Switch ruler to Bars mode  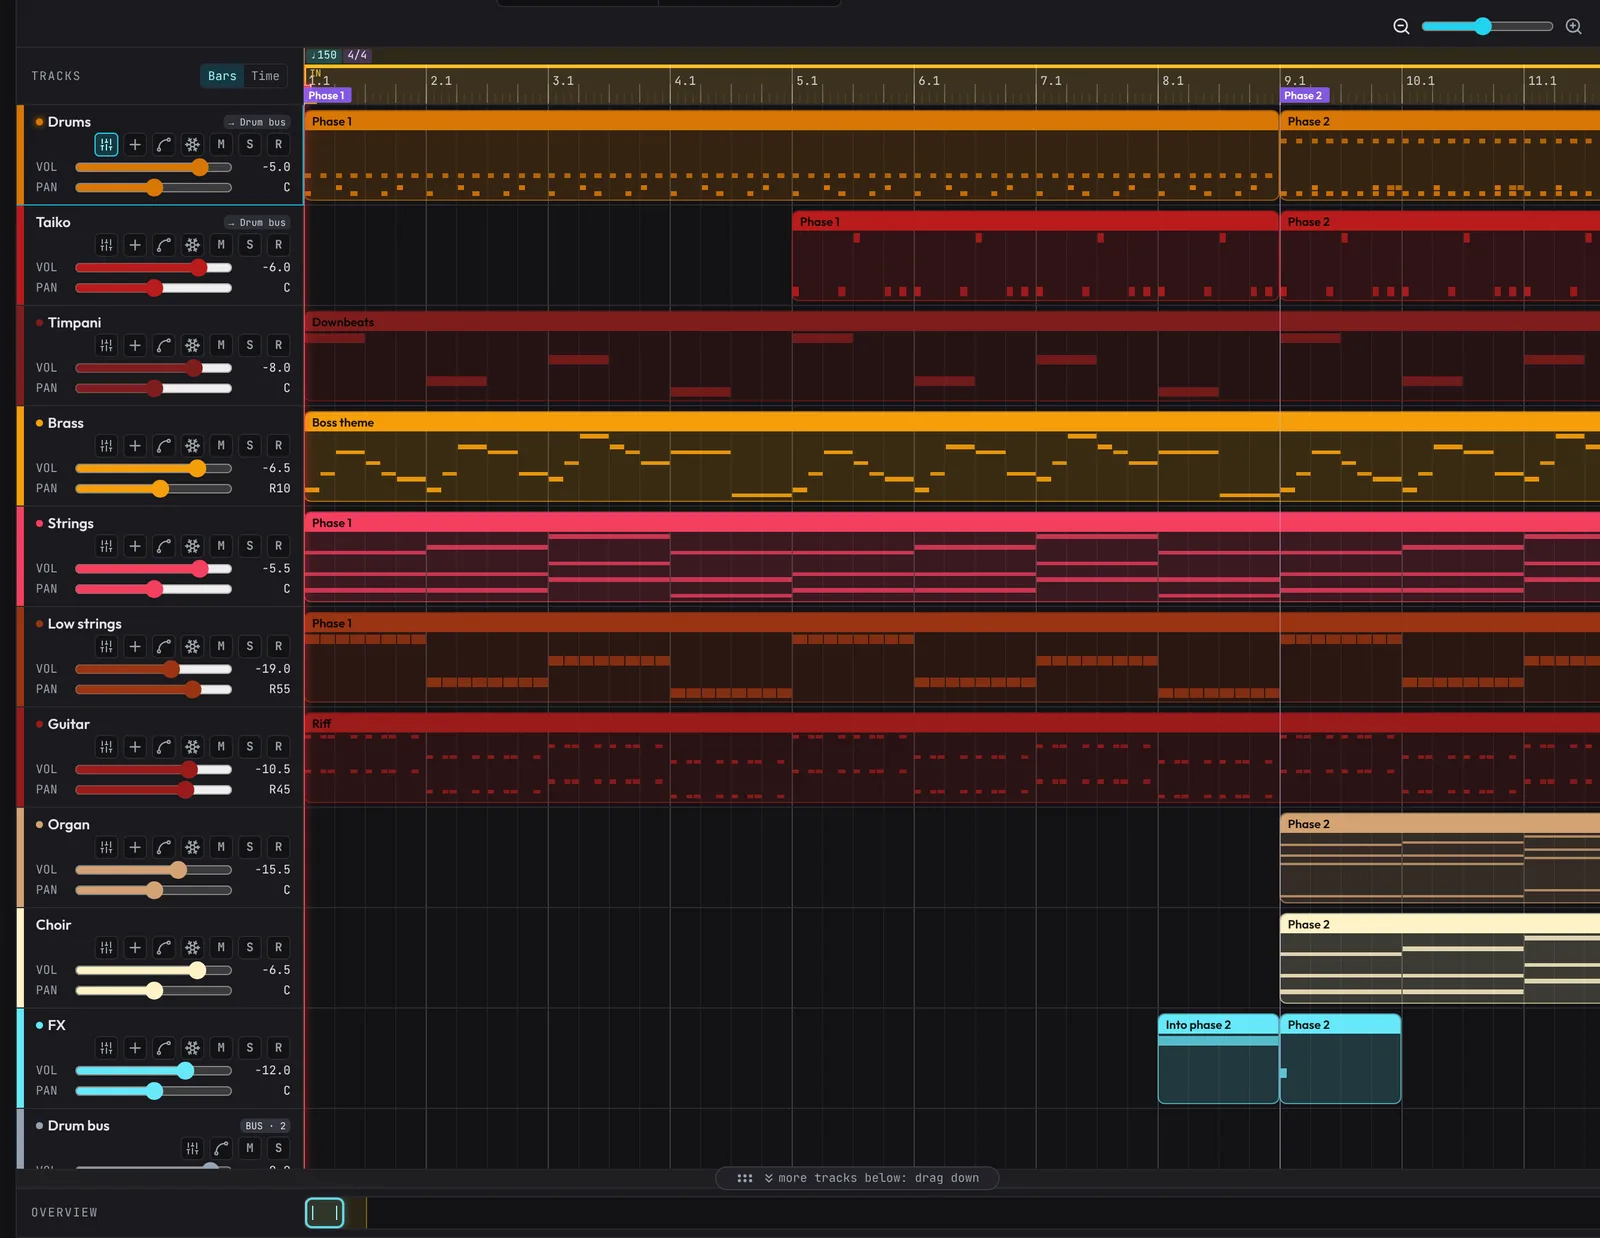tap(222, 76)
